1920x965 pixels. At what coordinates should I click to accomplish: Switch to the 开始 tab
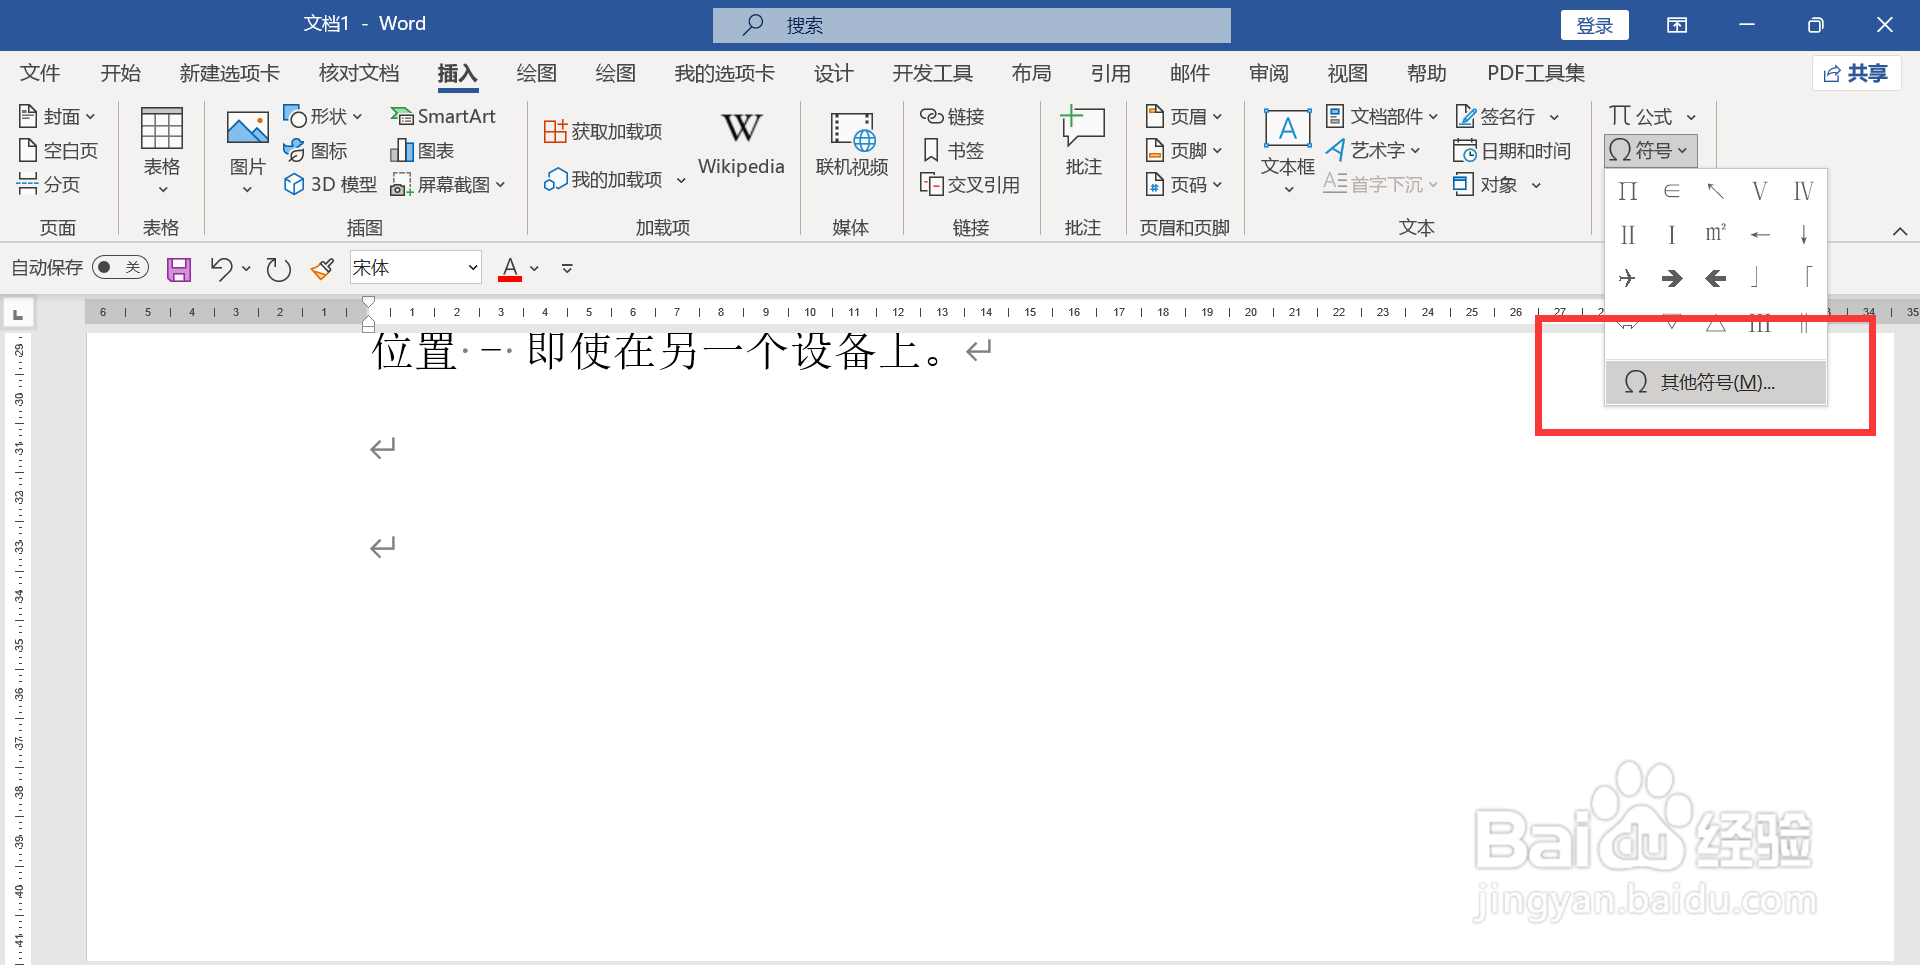pyautogui.click(x=120, y=74)
